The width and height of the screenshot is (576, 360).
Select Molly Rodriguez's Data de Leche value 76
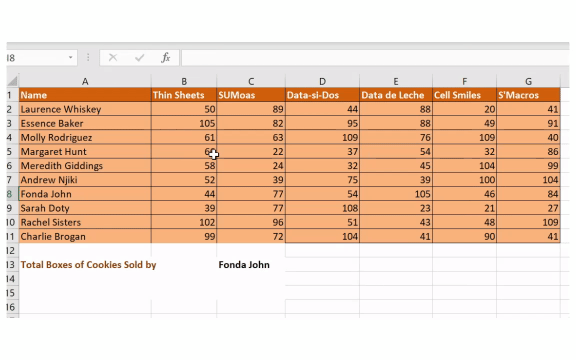[396, 137]
